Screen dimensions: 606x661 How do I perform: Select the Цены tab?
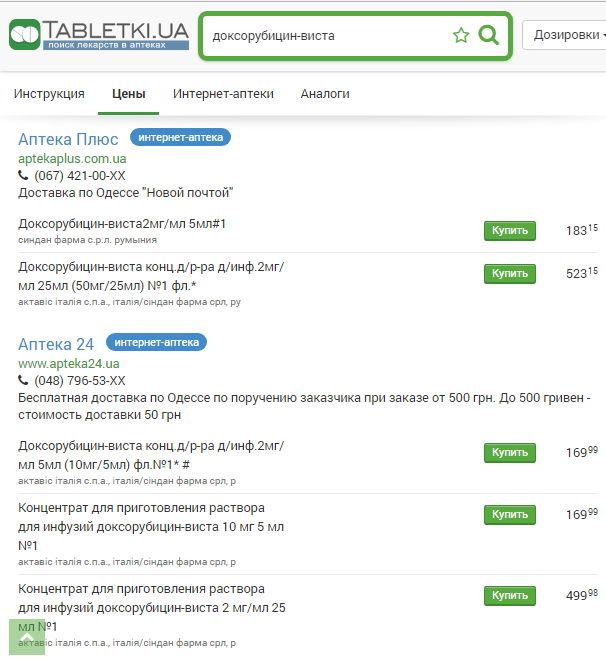click(128, 94)
